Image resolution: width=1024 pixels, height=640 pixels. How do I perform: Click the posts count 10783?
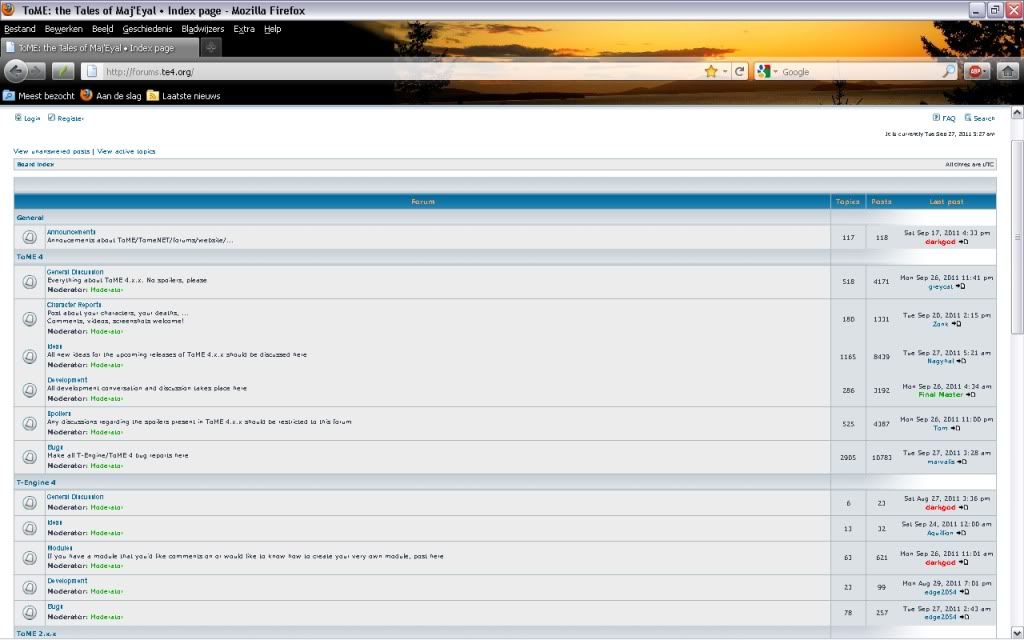pyautogui.click(x=882, y=457)
